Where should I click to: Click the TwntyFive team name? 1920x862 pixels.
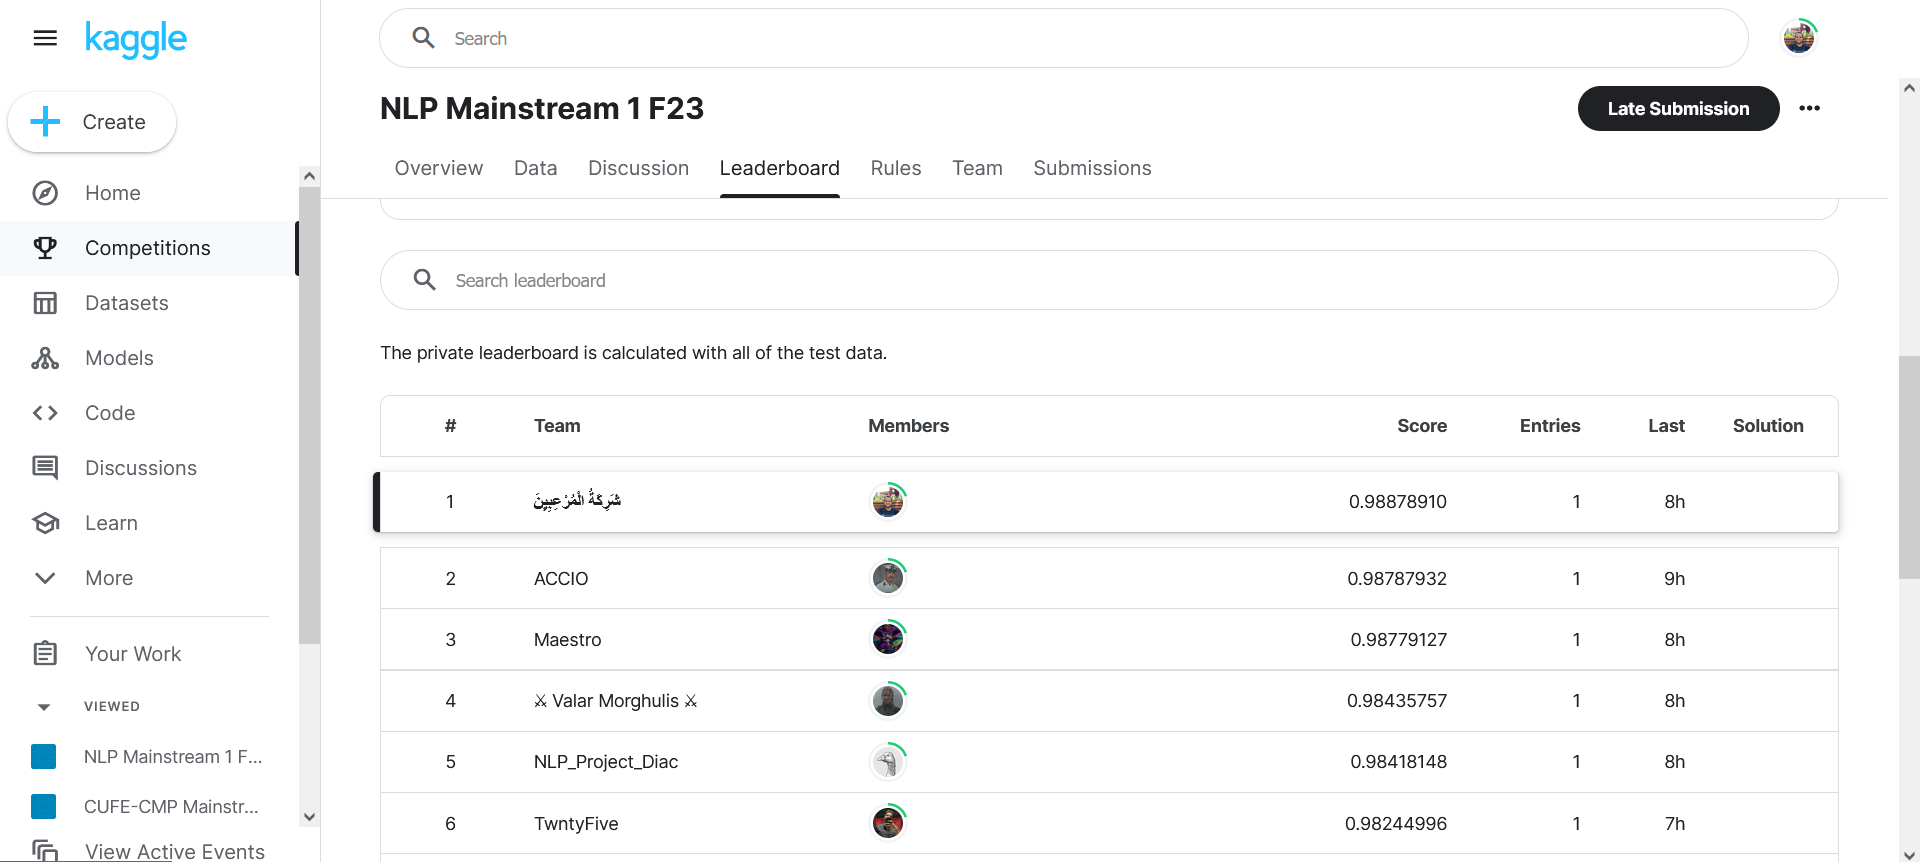tap(576, 824)
